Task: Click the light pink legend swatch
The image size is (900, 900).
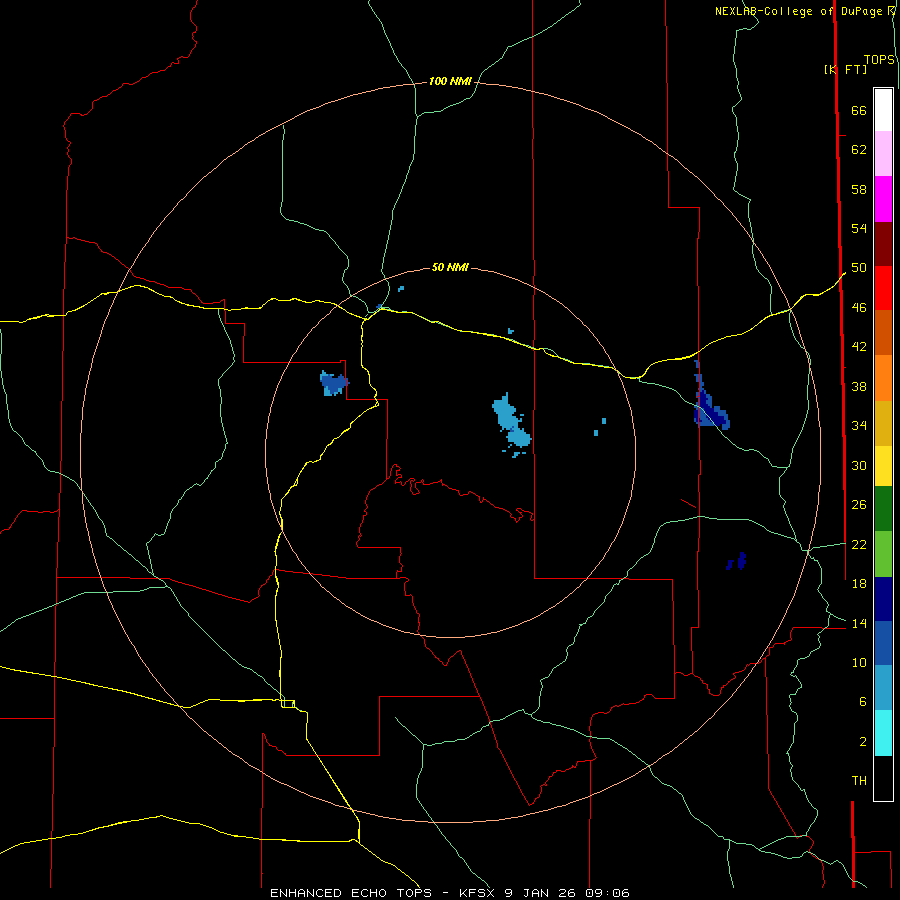Action: [x=883, y=153]
